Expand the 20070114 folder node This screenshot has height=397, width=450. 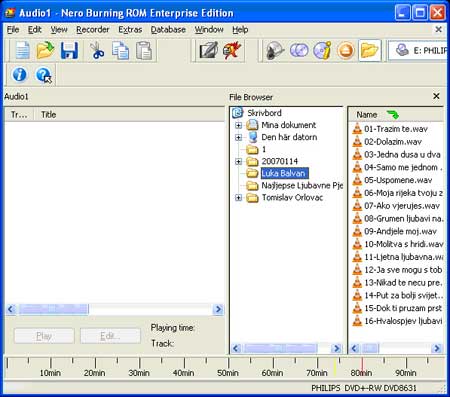click(x=238, y=162)
